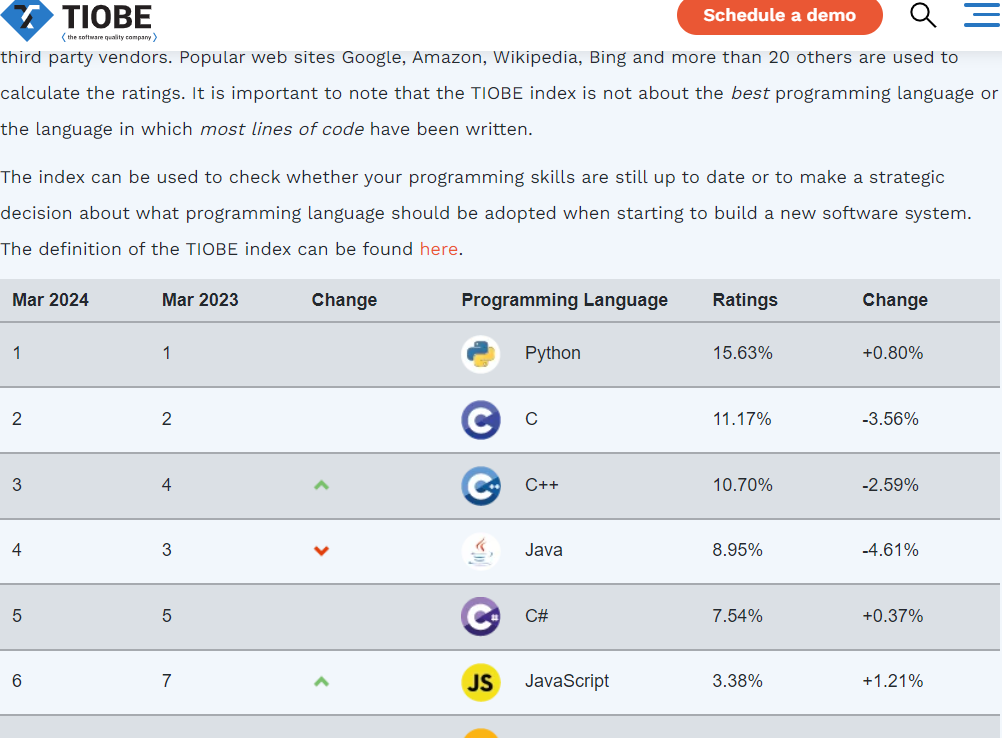Click the +0.80% change value
Screen dimensions: 1002x738
tap(893, 353)
